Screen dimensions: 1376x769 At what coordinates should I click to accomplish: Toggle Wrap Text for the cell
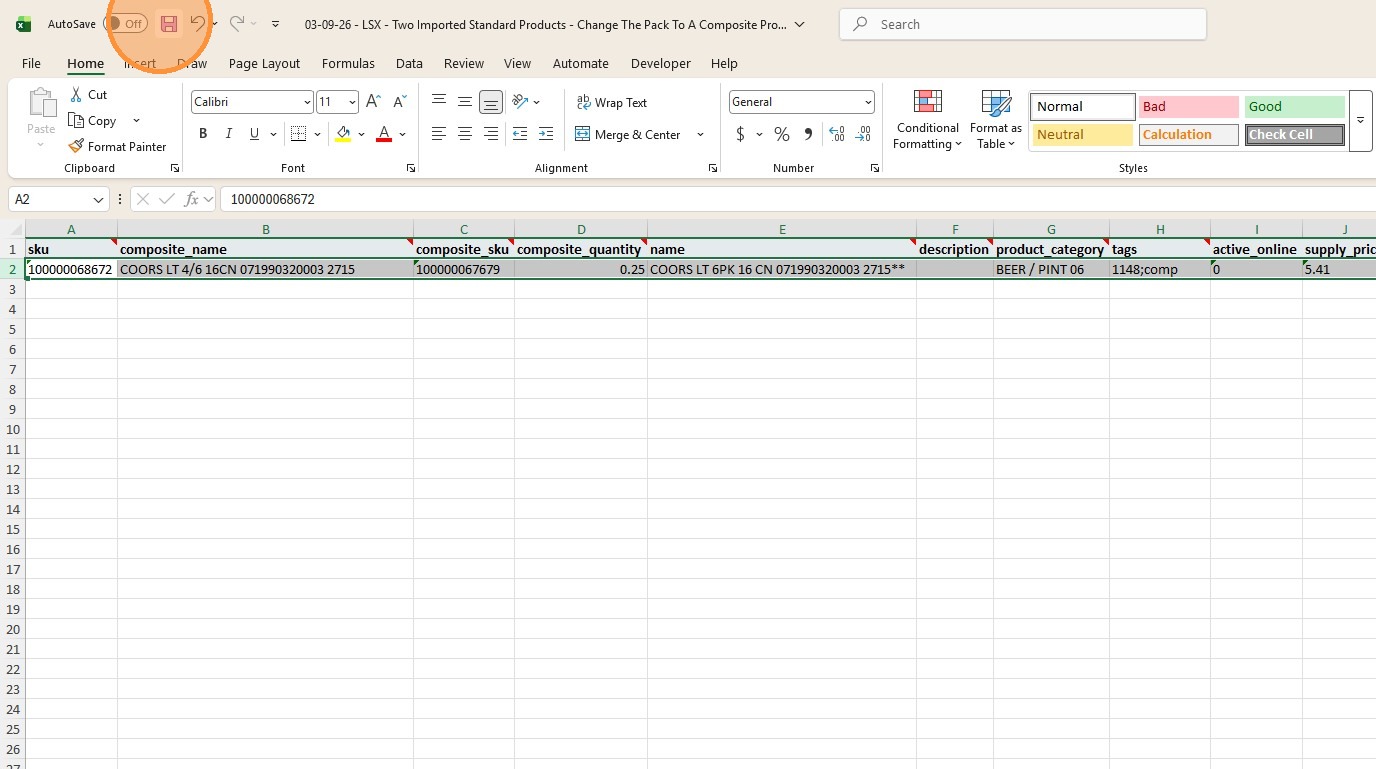click(x=612, y=102)
